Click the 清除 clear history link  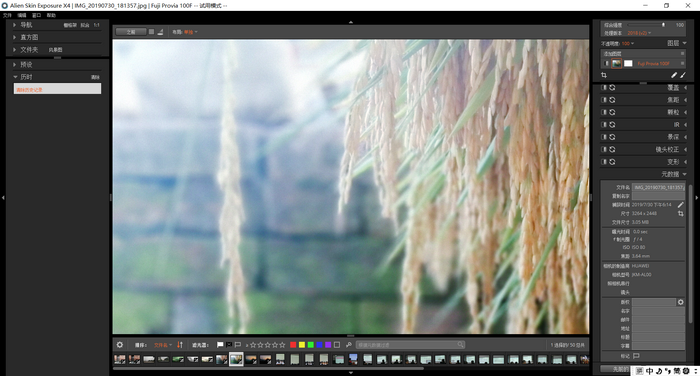click(95, 77)
